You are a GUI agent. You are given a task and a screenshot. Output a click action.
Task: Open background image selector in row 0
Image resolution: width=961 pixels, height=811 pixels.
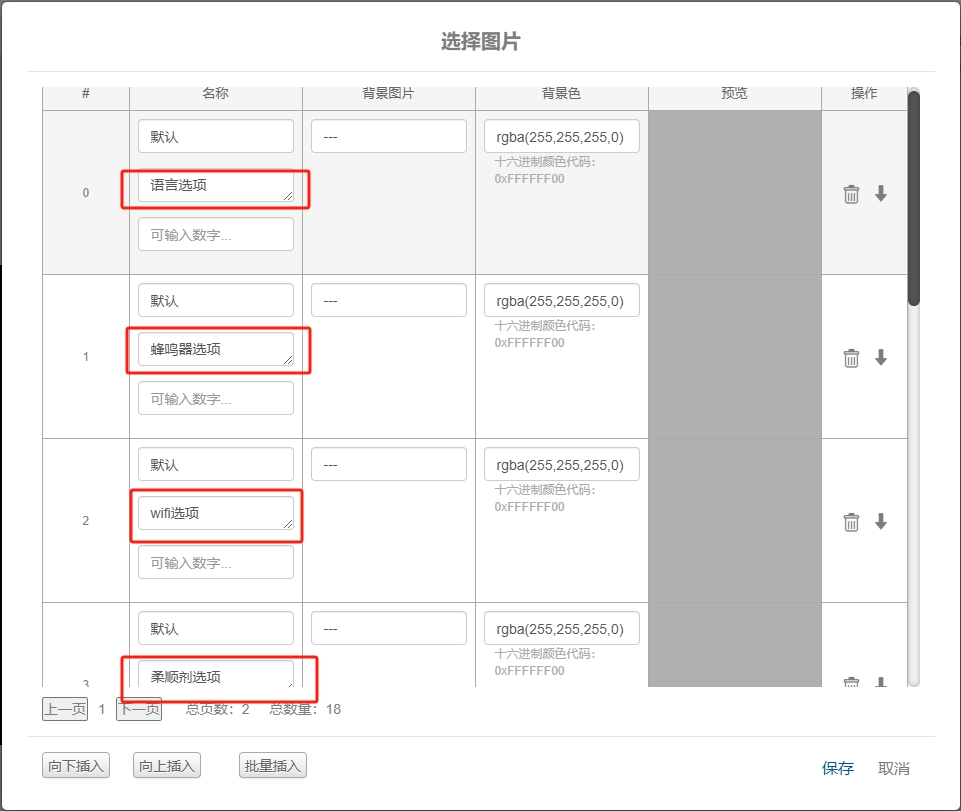click(x=389, y=136)
